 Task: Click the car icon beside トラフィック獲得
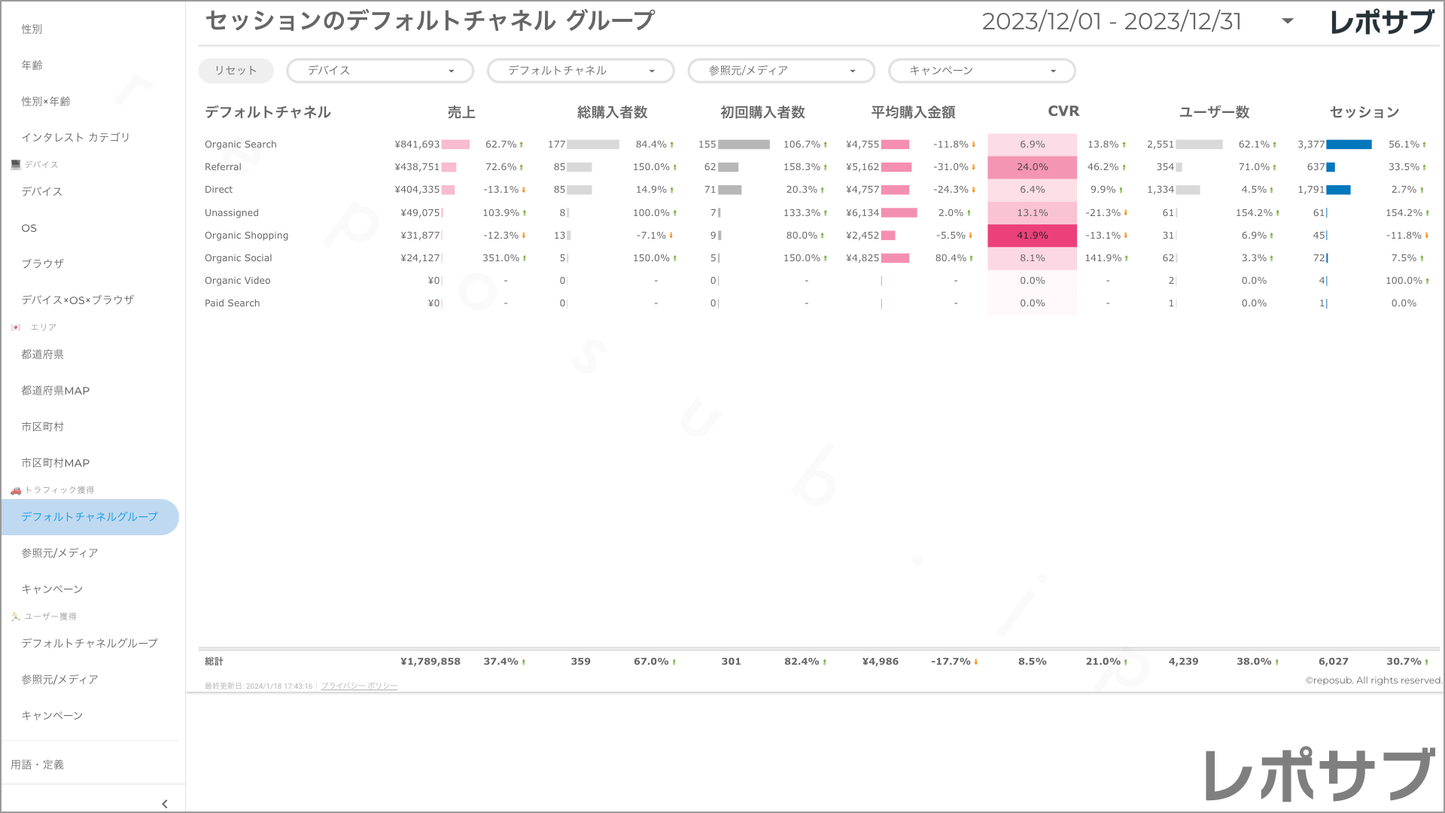coord(15,490)
